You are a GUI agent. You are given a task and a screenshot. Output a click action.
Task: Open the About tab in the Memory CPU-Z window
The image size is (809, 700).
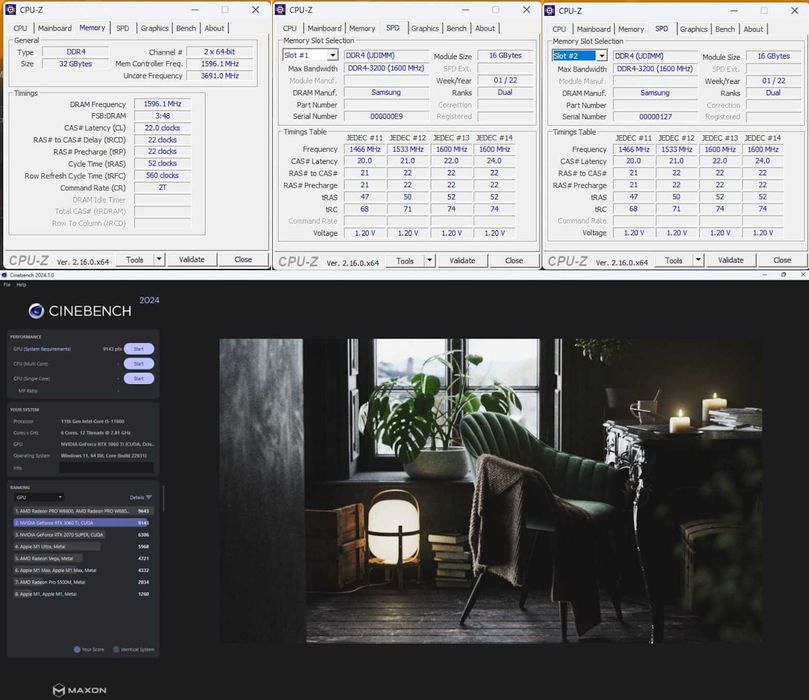[x=214, y=28]
